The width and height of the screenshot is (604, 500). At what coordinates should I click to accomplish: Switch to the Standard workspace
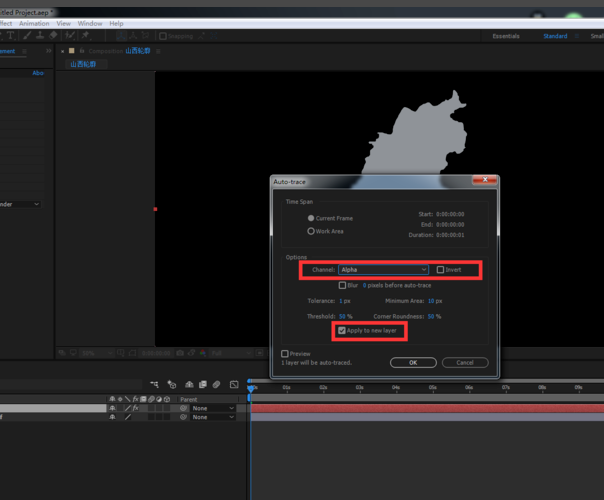tap(555, 36)
